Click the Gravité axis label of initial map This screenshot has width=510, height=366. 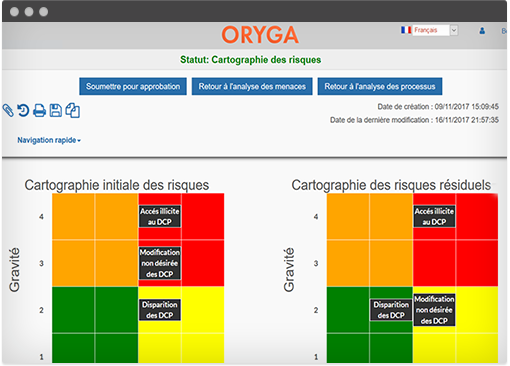14,270
